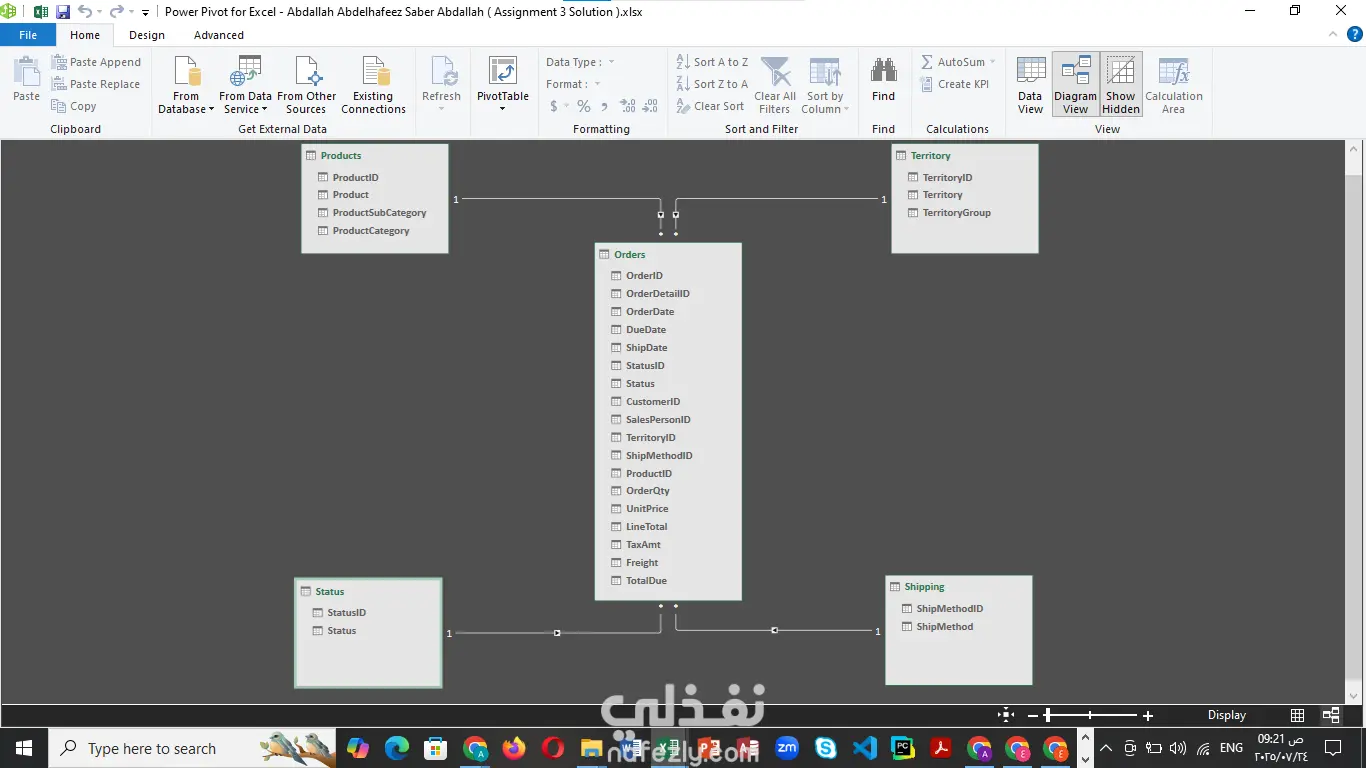Click Clear Sort
The width and height of the screenshot is (1366, 768).
pyautogui.click(x=710, y=106)
